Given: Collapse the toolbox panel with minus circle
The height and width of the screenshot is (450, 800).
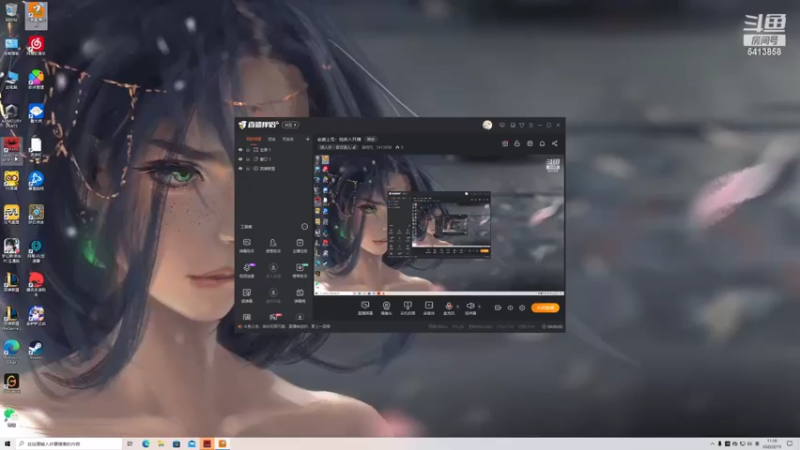Looking at the screenshot, I should 305,227.
